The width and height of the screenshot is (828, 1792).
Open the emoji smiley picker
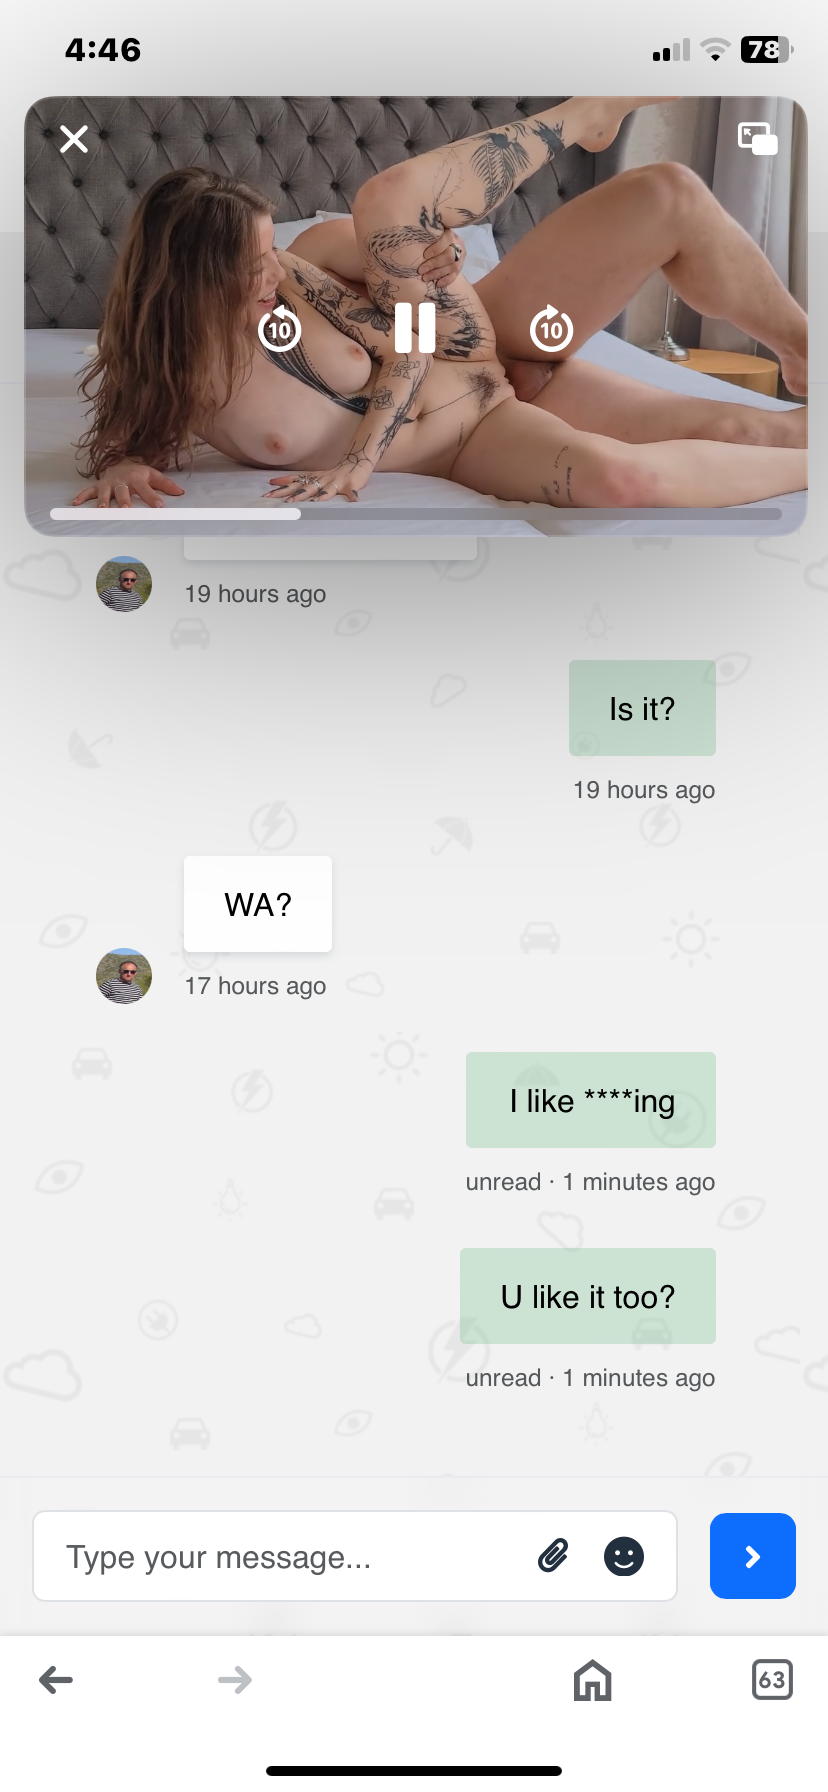(624, 1556)
